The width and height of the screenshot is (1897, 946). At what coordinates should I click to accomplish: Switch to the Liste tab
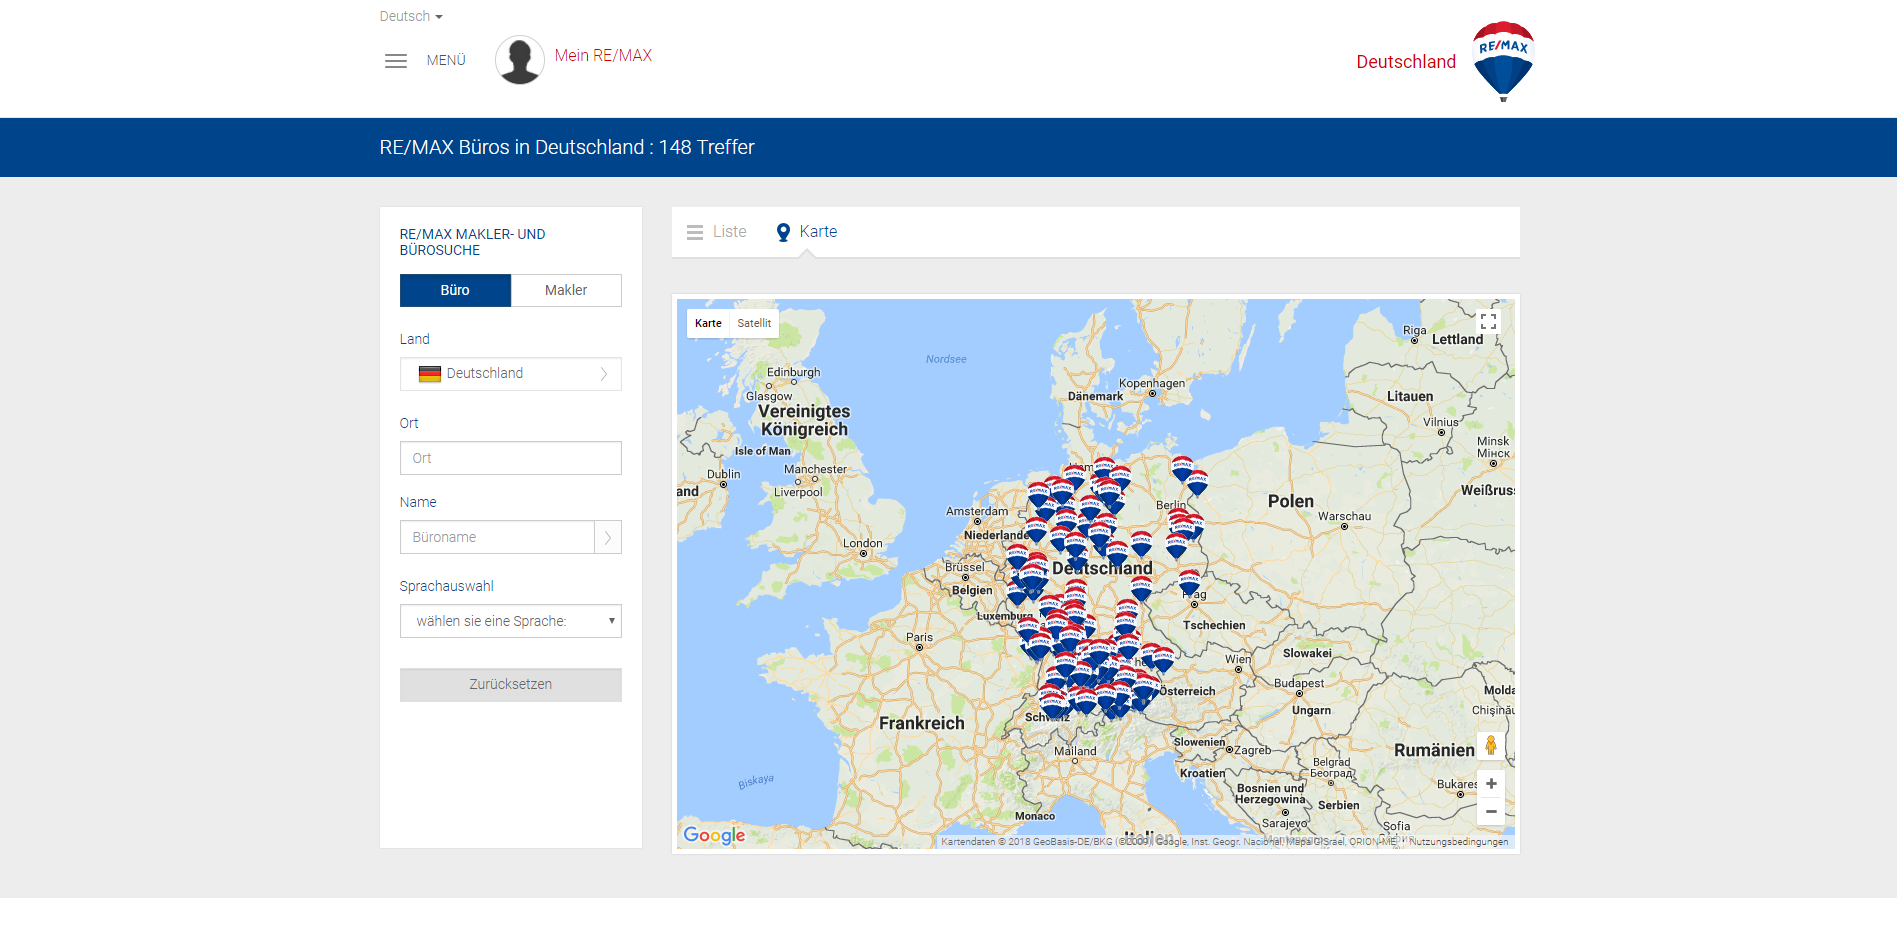[717, 232]
